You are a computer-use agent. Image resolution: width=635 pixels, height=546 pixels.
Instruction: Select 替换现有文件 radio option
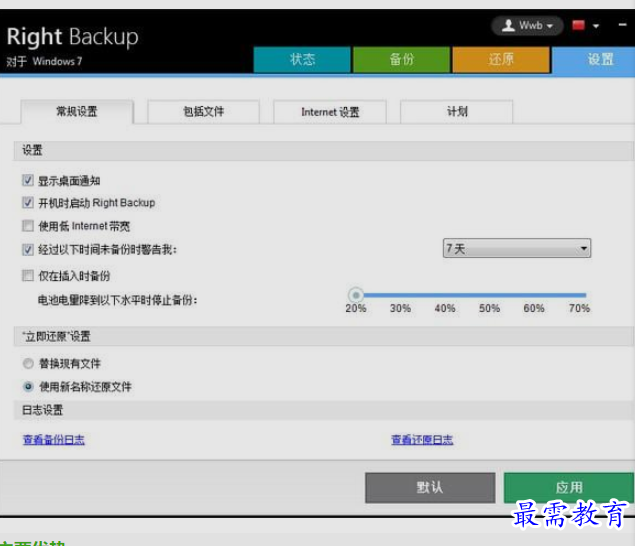click(28, 363)
